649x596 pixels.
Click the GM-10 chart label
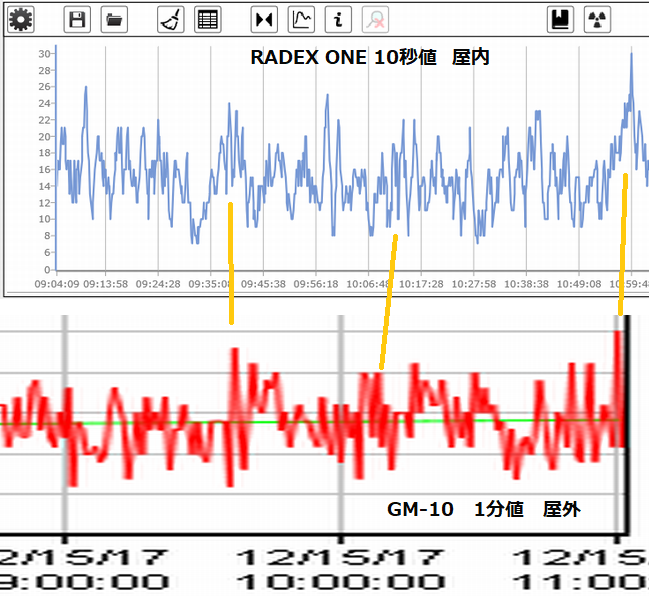pos(483,509)
